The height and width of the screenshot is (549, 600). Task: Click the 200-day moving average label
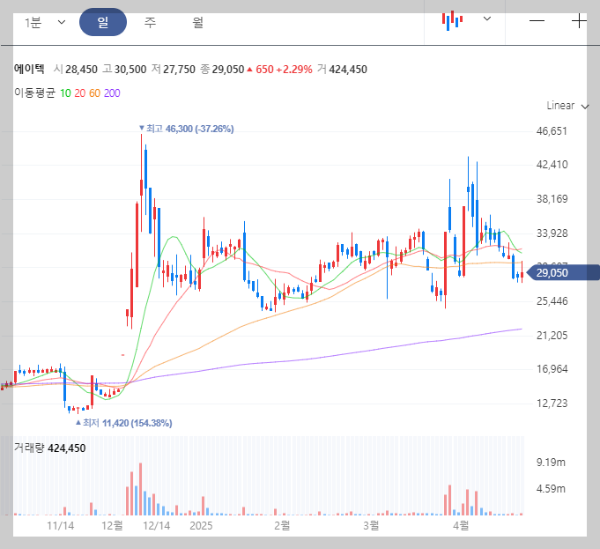tap(112, 93)
